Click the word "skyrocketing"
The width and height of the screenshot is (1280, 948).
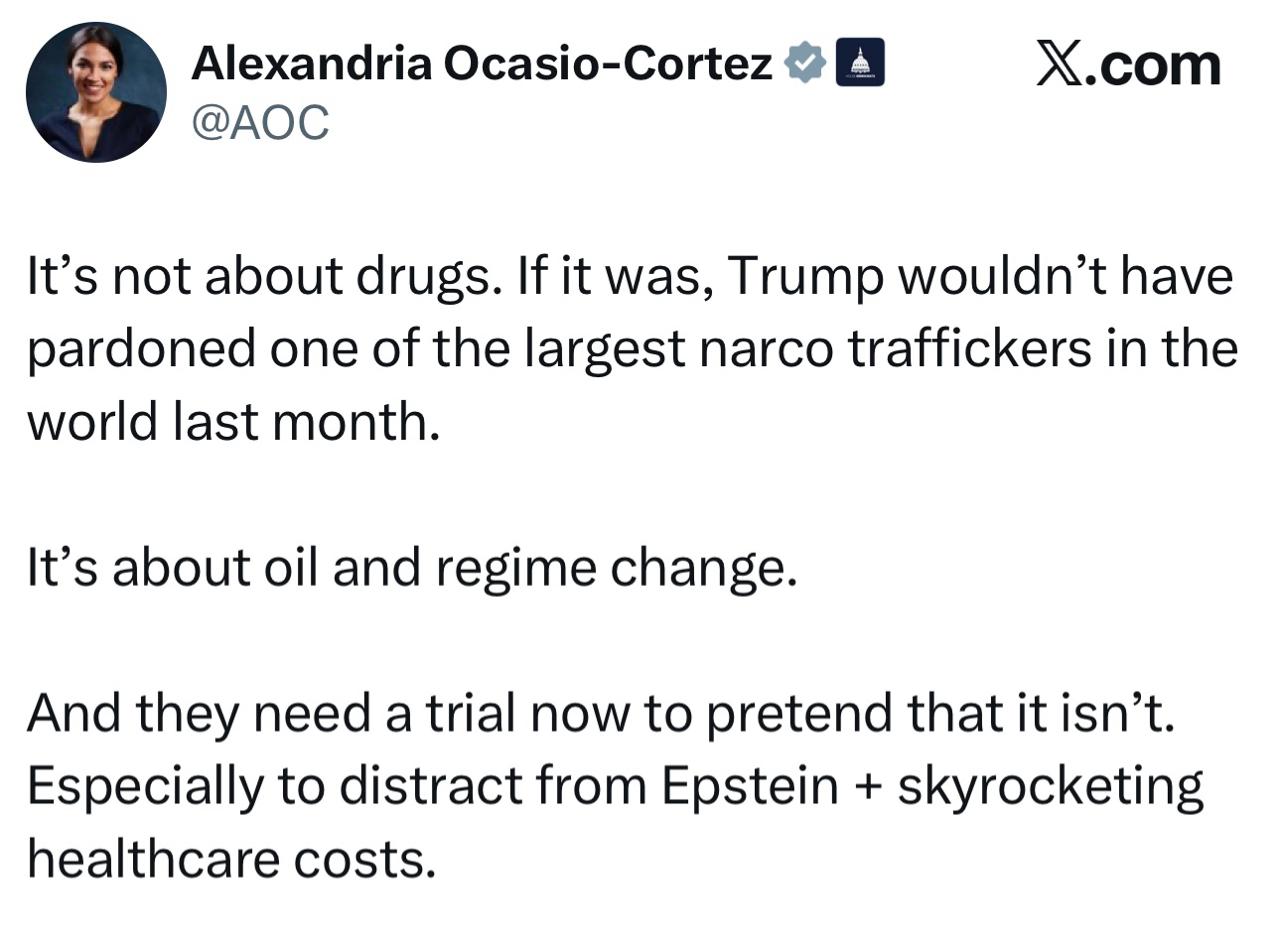click(1050, 786)
